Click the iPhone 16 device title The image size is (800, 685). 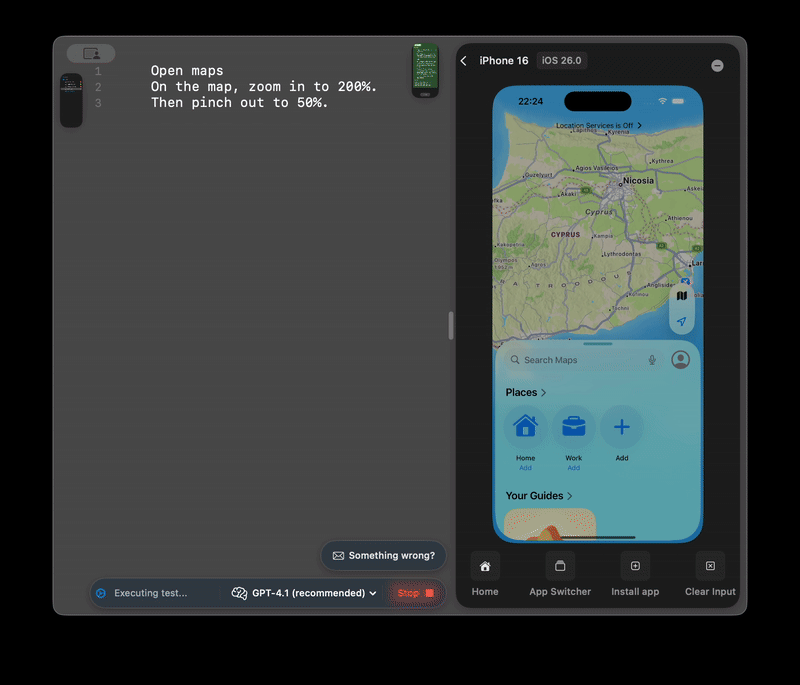click(x=504, y=61)
